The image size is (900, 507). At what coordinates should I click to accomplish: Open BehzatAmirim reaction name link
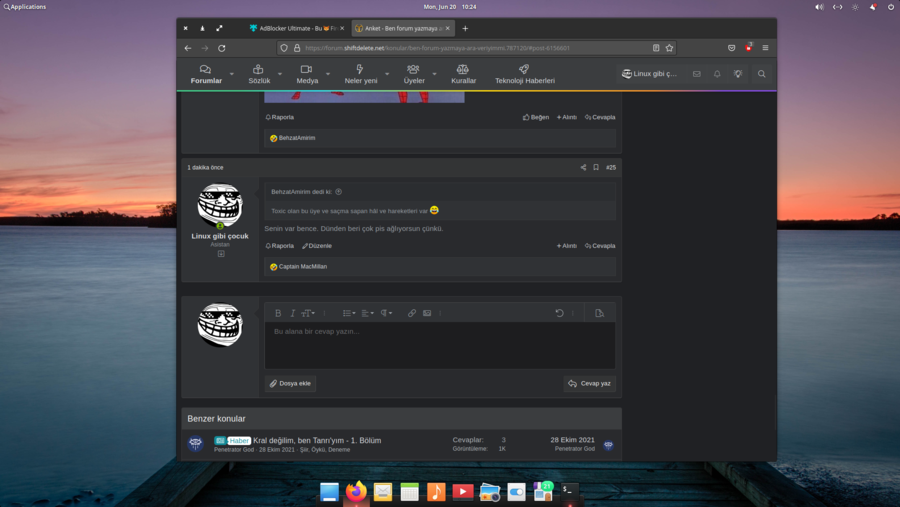coord(297,138)
